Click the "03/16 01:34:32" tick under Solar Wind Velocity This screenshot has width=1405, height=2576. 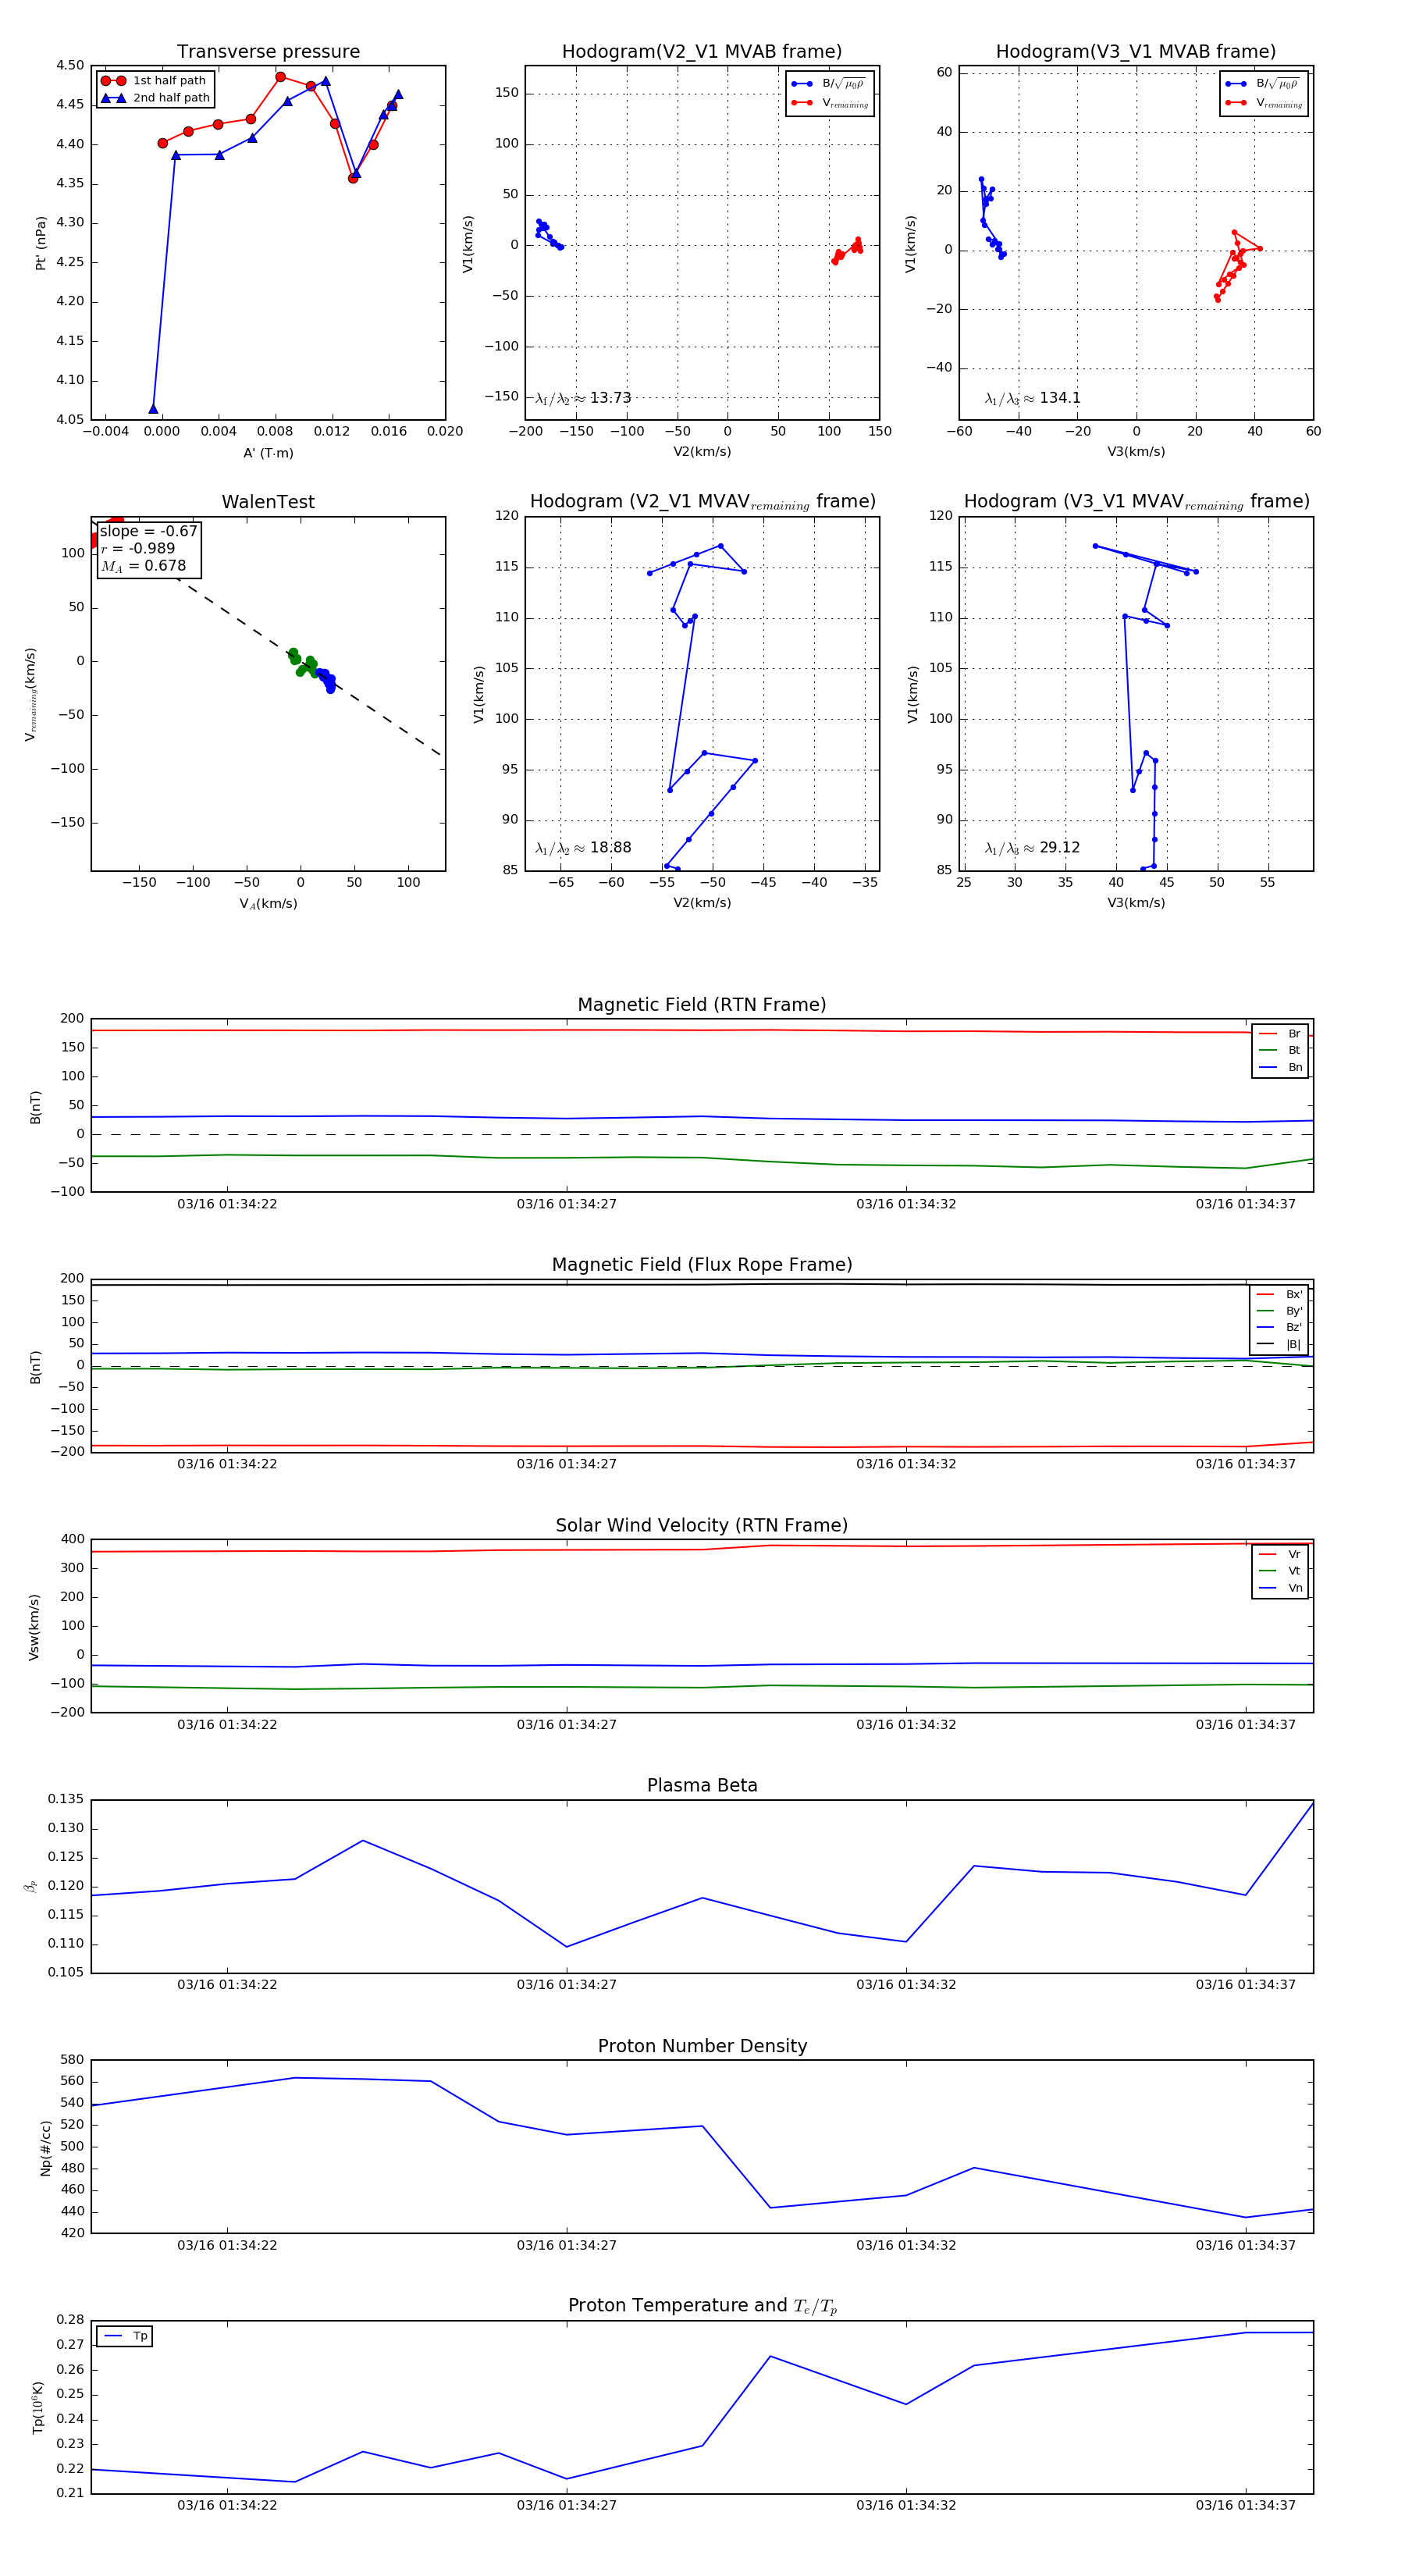[906, 1724]
